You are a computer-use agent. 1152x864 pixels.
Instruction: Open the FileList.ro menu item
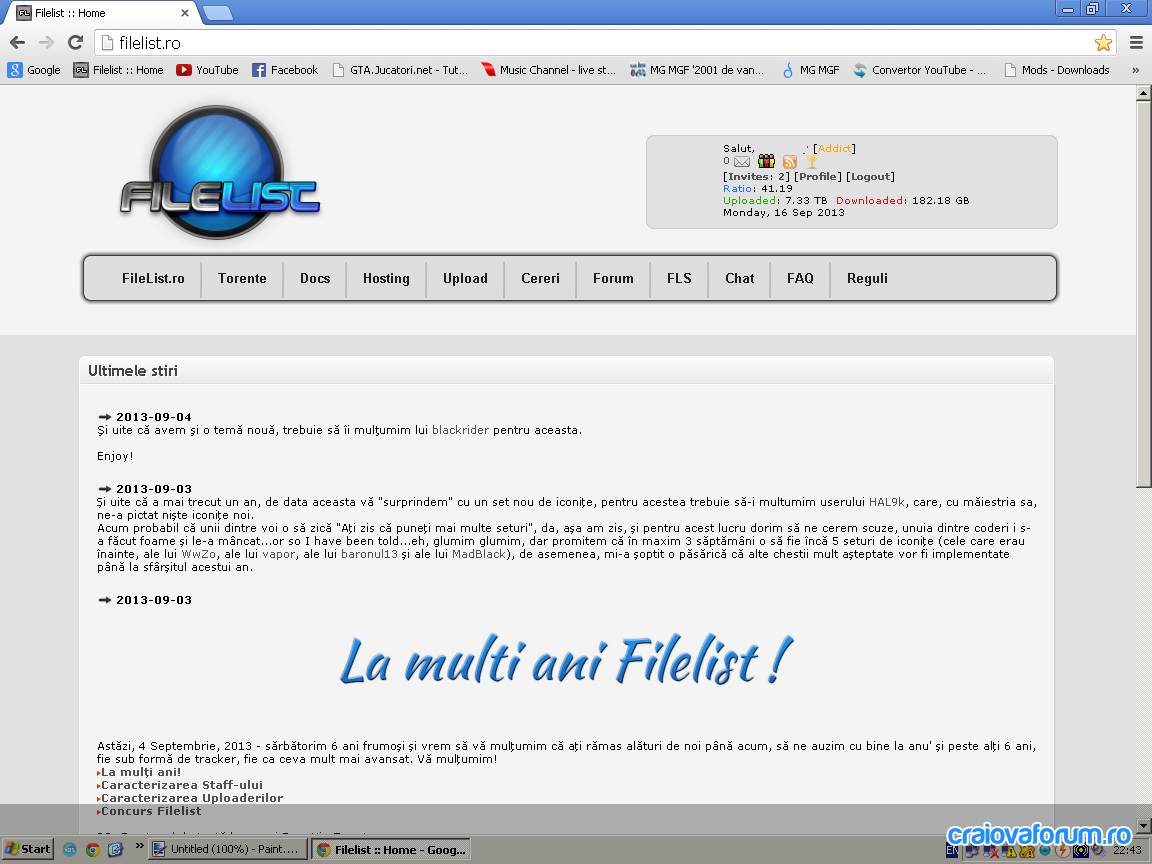pos(153,278)
